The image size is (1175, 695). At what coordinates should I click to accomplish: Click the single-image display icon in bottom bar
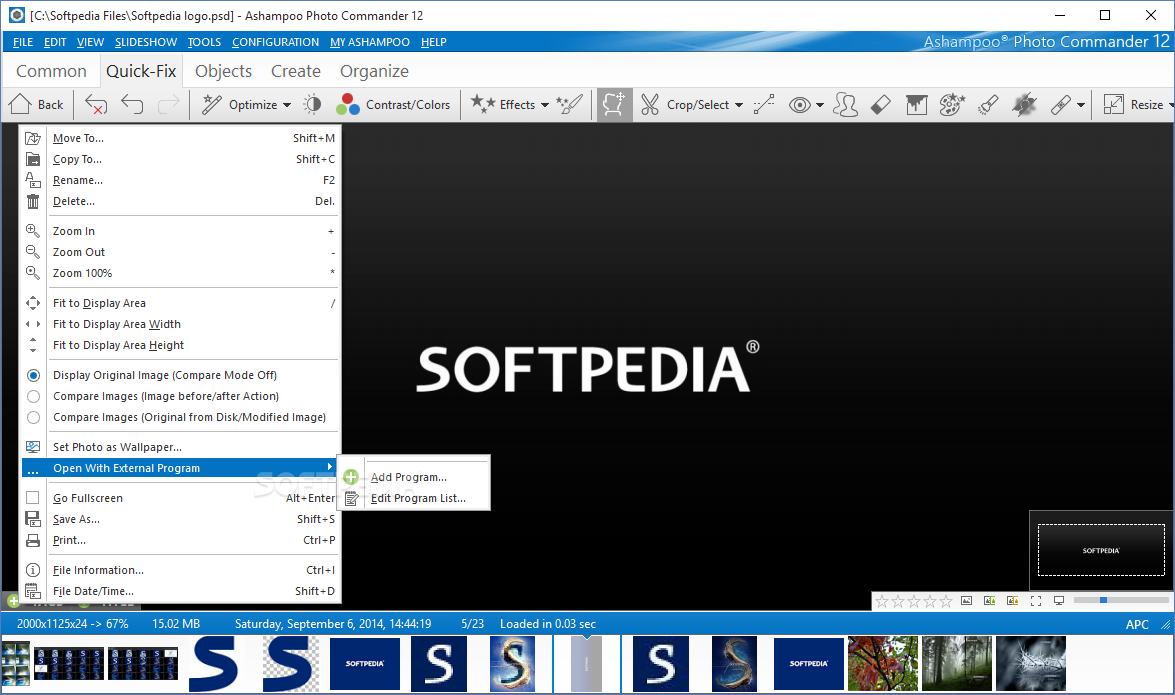point(967,601)
